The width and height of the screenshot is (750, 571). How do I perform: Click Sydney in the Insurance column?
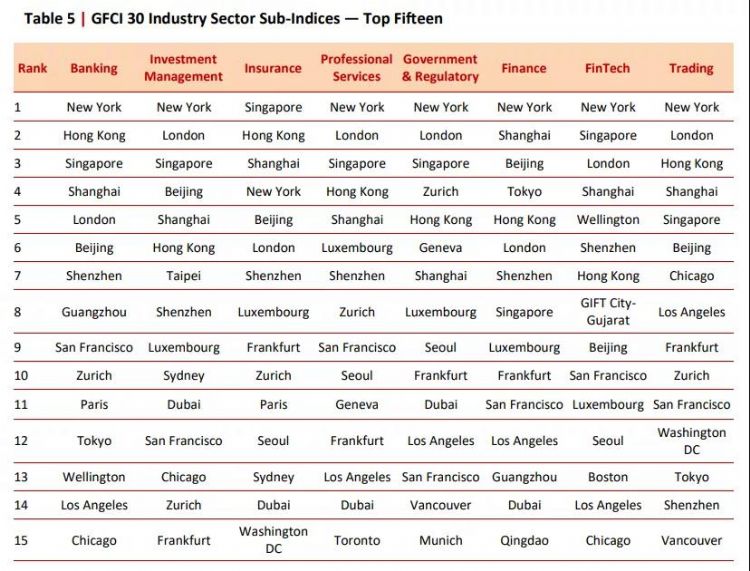273,477
